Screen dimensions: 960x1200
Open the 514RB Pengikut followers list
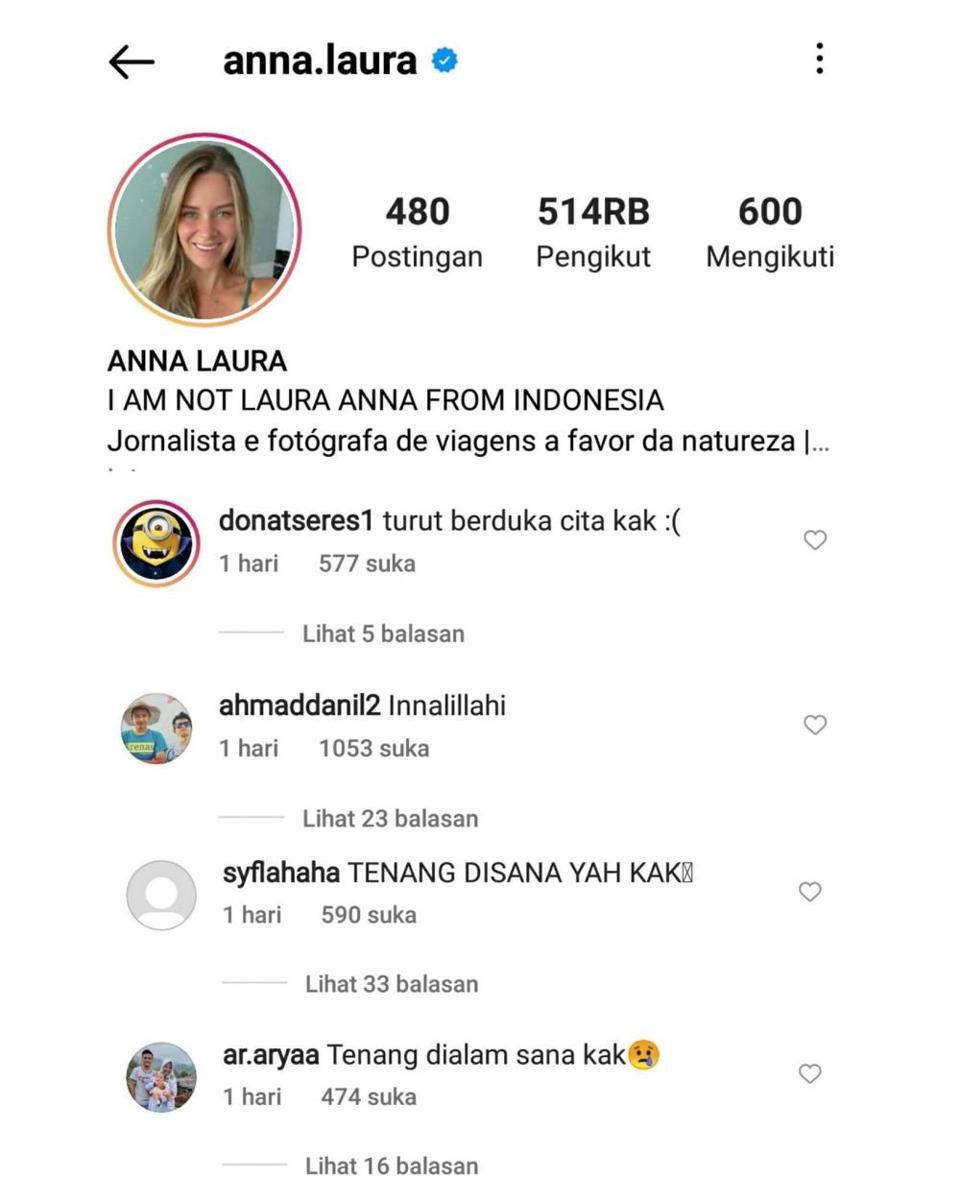tap(594, 232)
